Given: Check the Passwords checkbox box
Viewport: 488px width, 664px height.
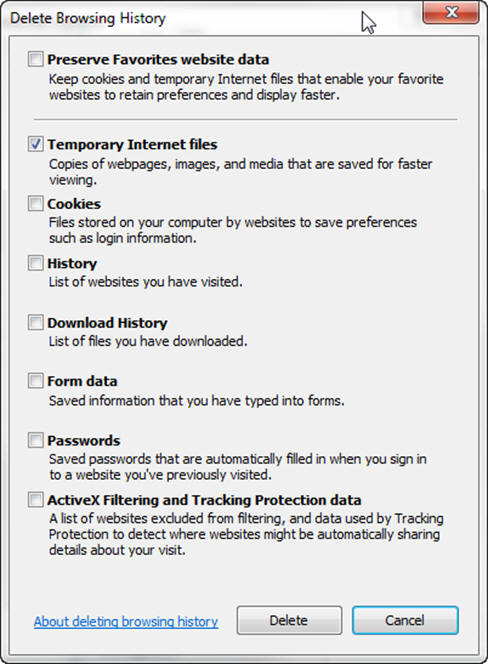Looking at the screenshot, I should [36, 440].
